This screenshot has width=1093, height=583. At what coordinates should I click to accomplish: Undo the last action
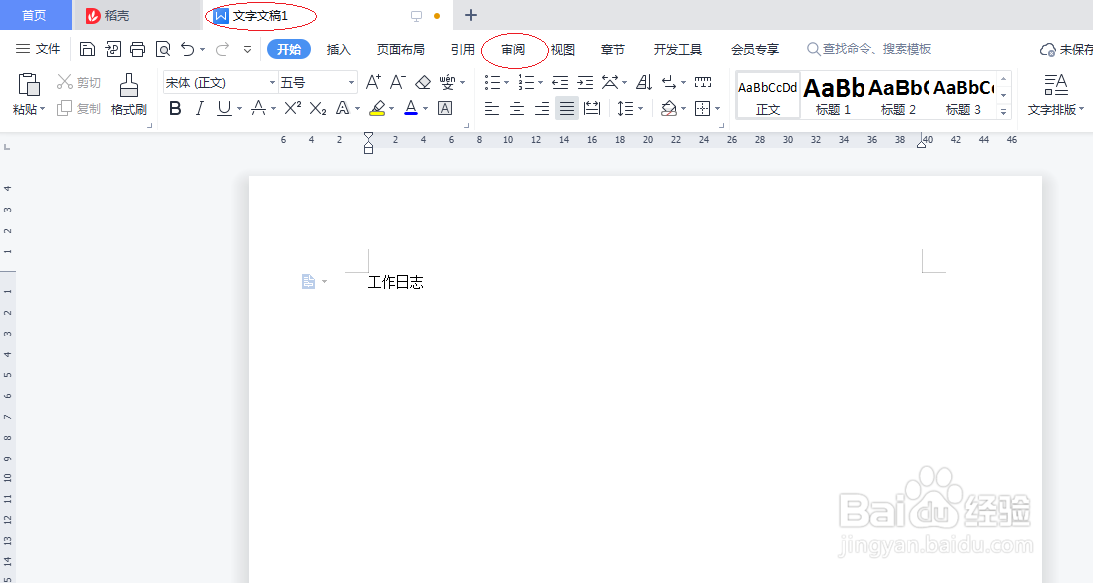pyautogui.click(x=188, y=49)
